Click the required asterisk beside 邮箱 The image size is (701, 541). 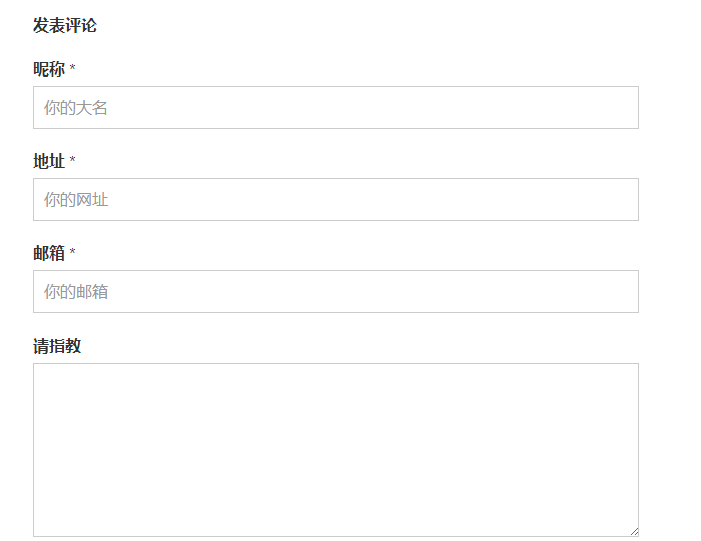72,252
